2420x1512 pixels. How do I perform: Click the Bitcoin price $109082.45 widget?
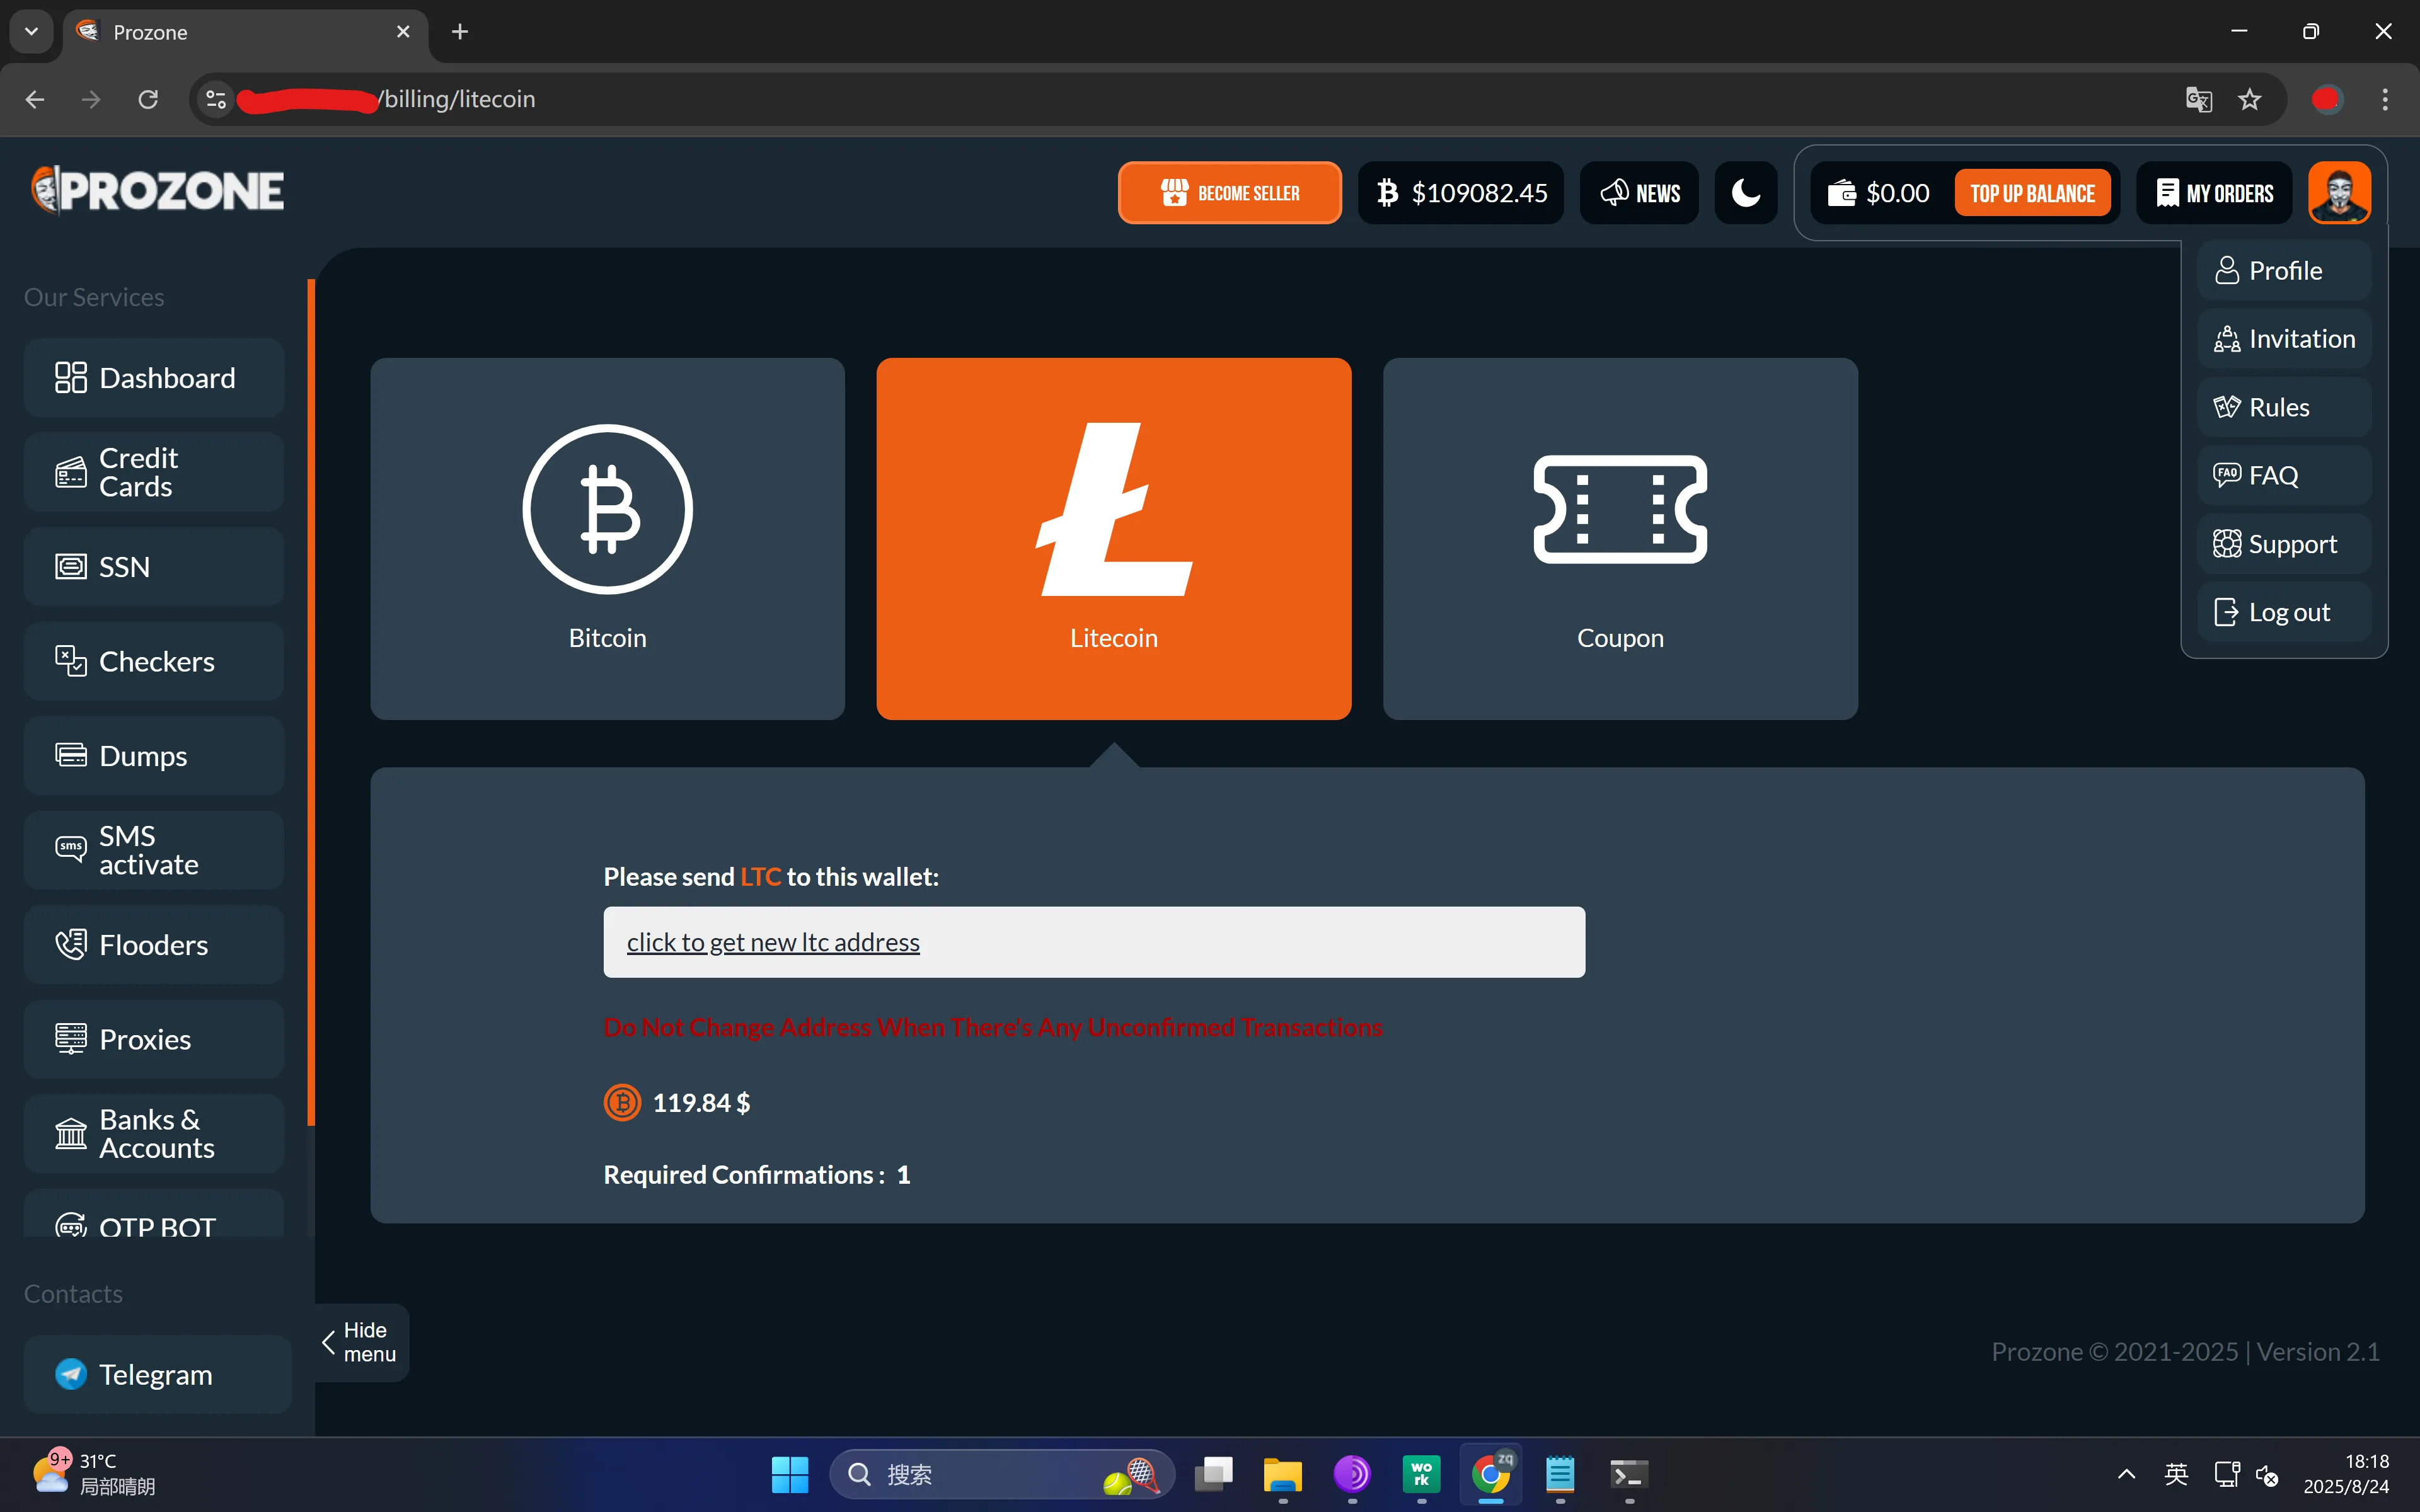[x=1460, y=193]
